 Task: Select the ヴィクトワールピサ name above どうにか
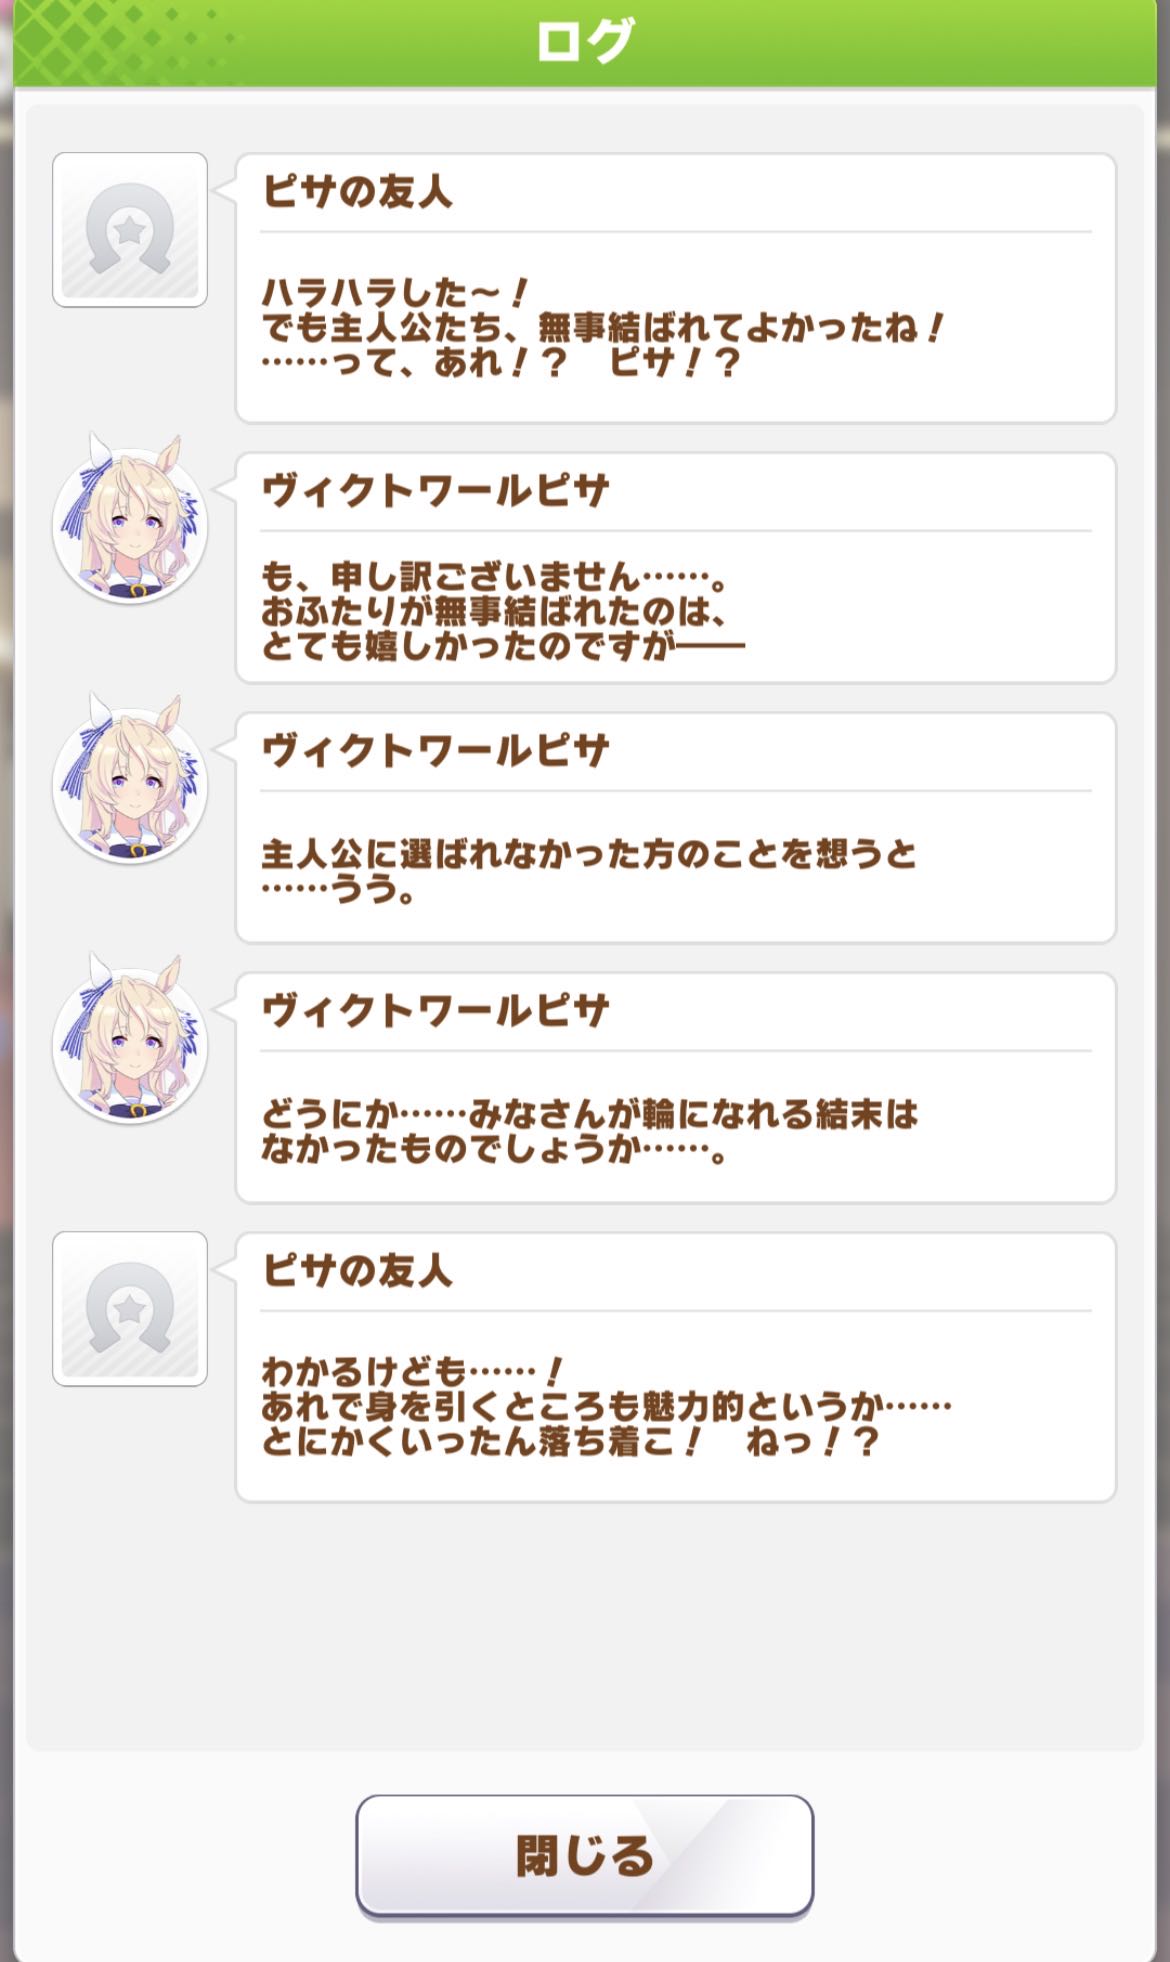[435, 1011]
